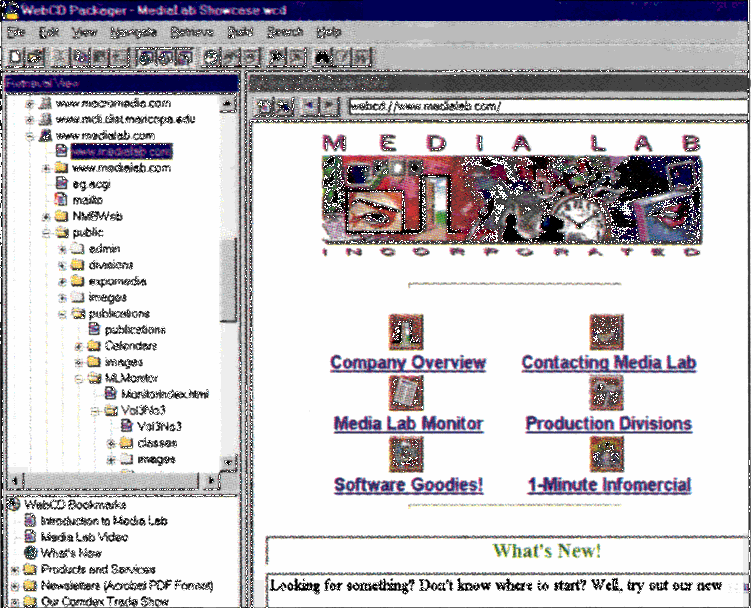This screenshot has height=608, width=751.
Task: Open the View menu
Action: (84, 32)
